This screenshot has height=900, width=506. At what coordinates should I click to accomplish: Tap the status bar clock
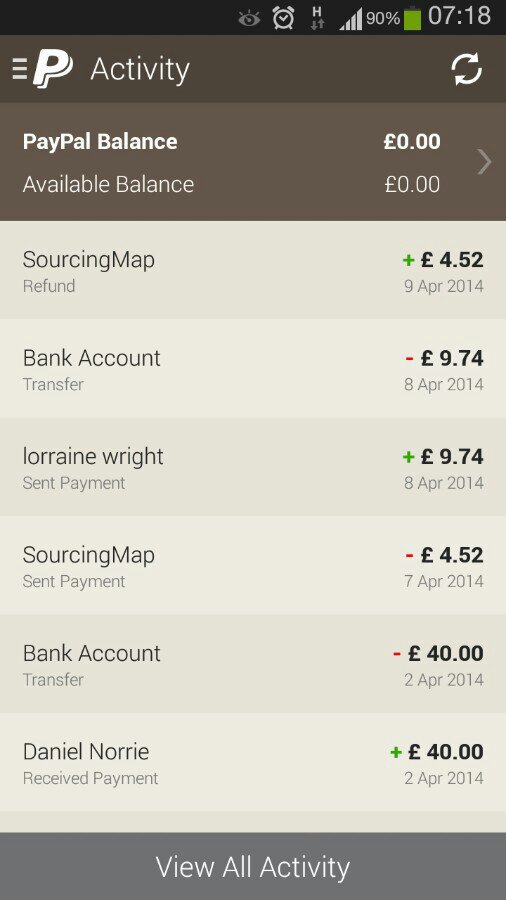tap(460, 16)
